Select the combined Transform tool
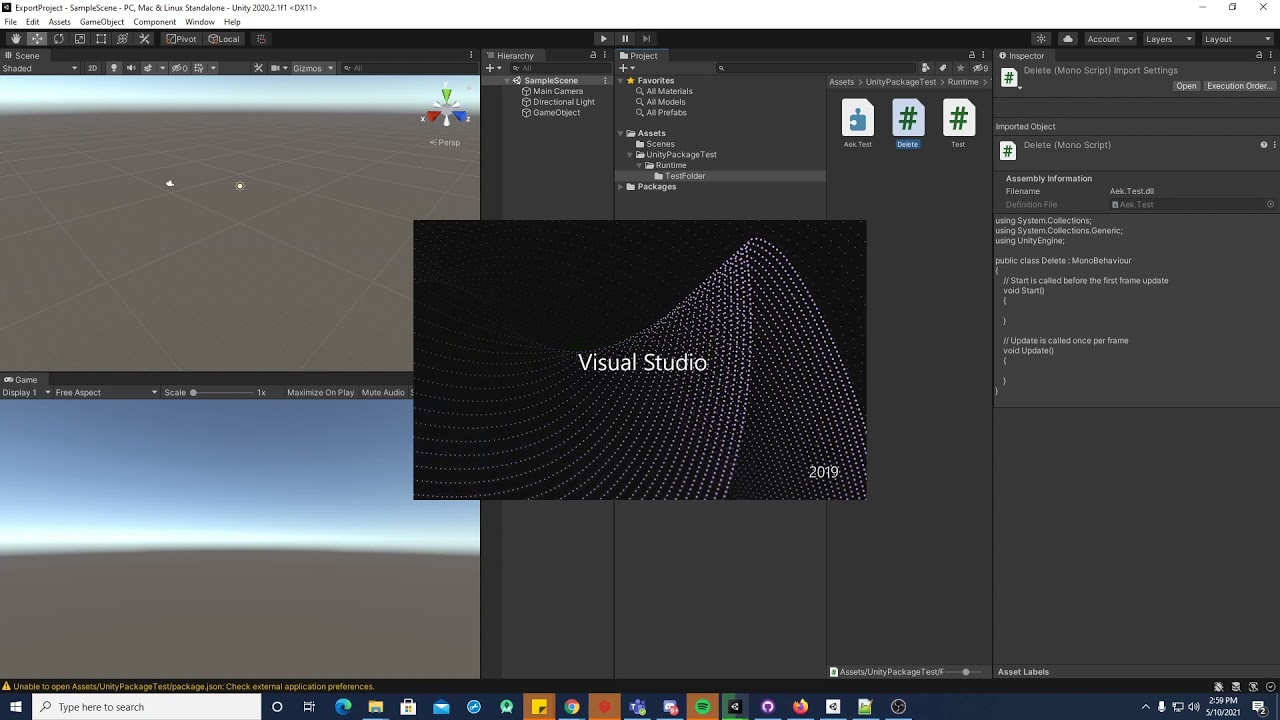 122,39
